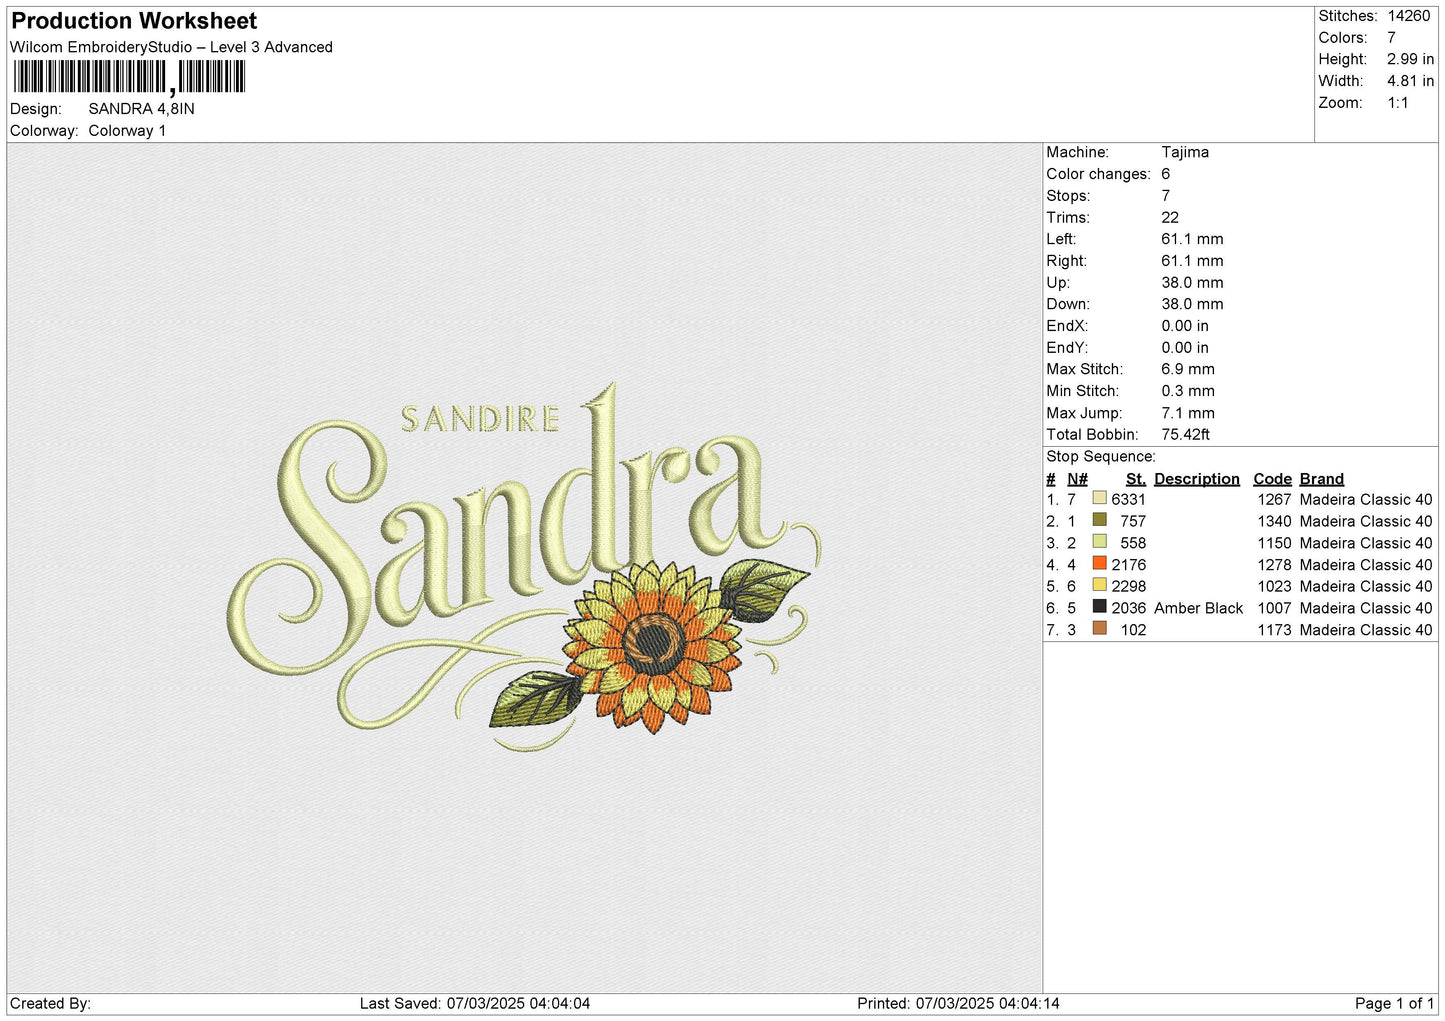Click the Max Stitch value 6.9 mm

[x=1188, y=369]
